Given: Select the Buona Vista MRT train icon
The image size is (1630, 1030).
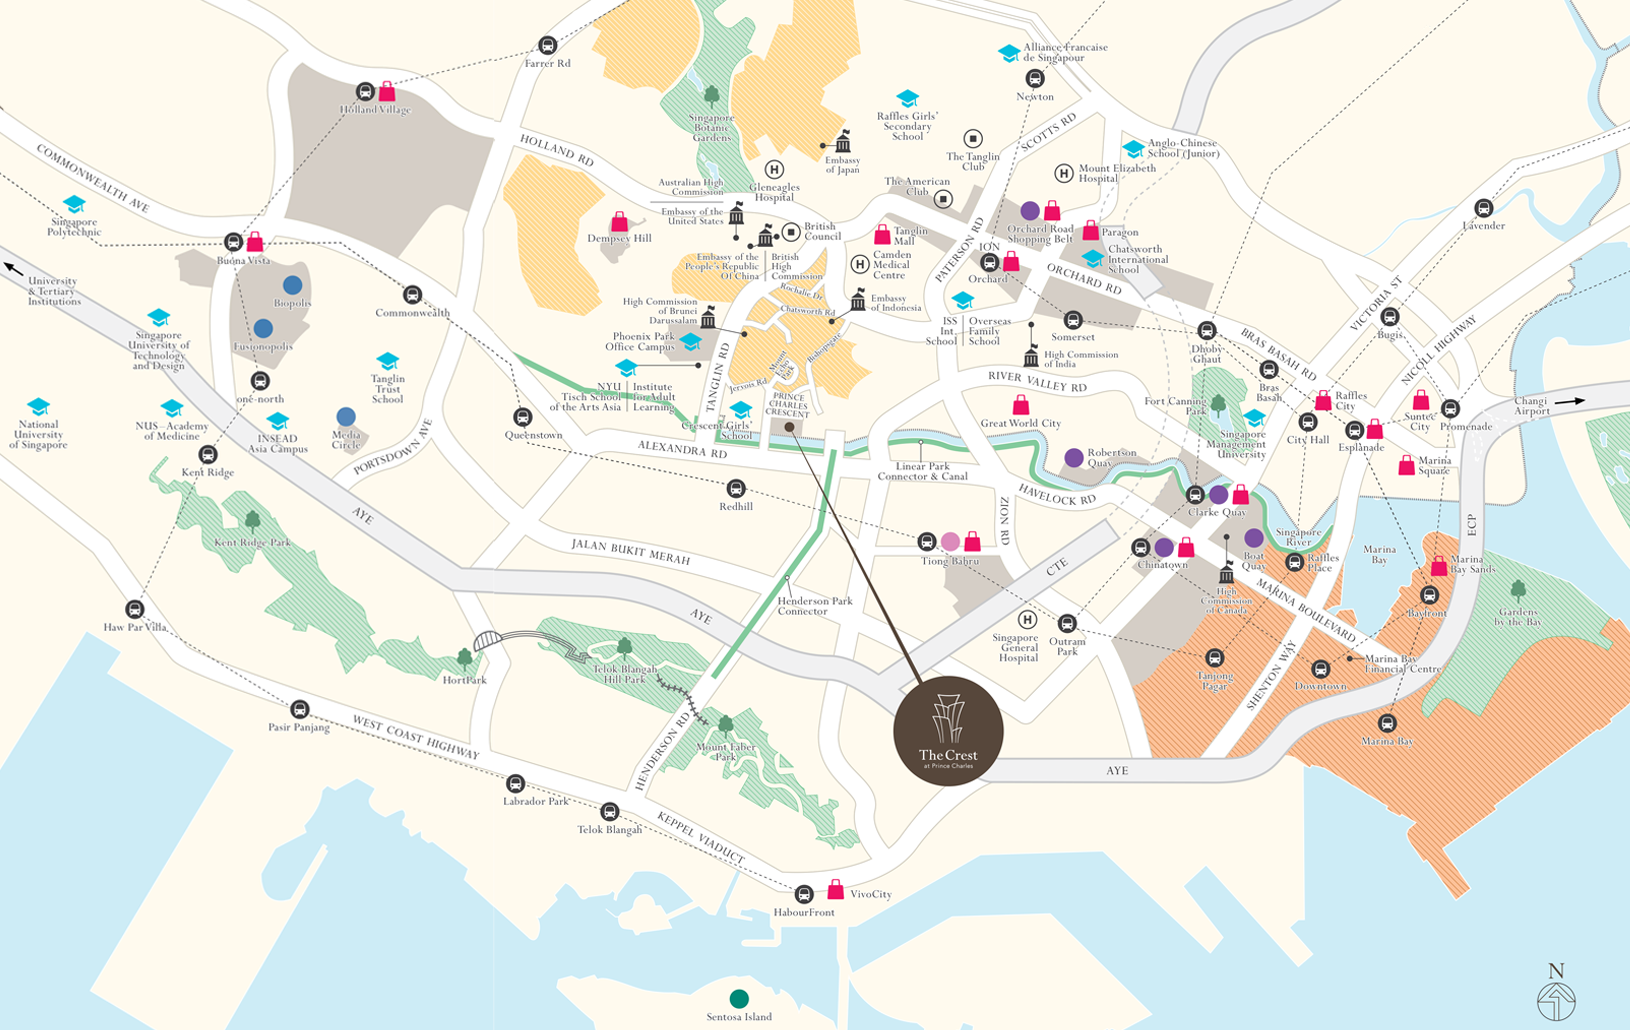Looking at the screenshot, I should (233, 242).
